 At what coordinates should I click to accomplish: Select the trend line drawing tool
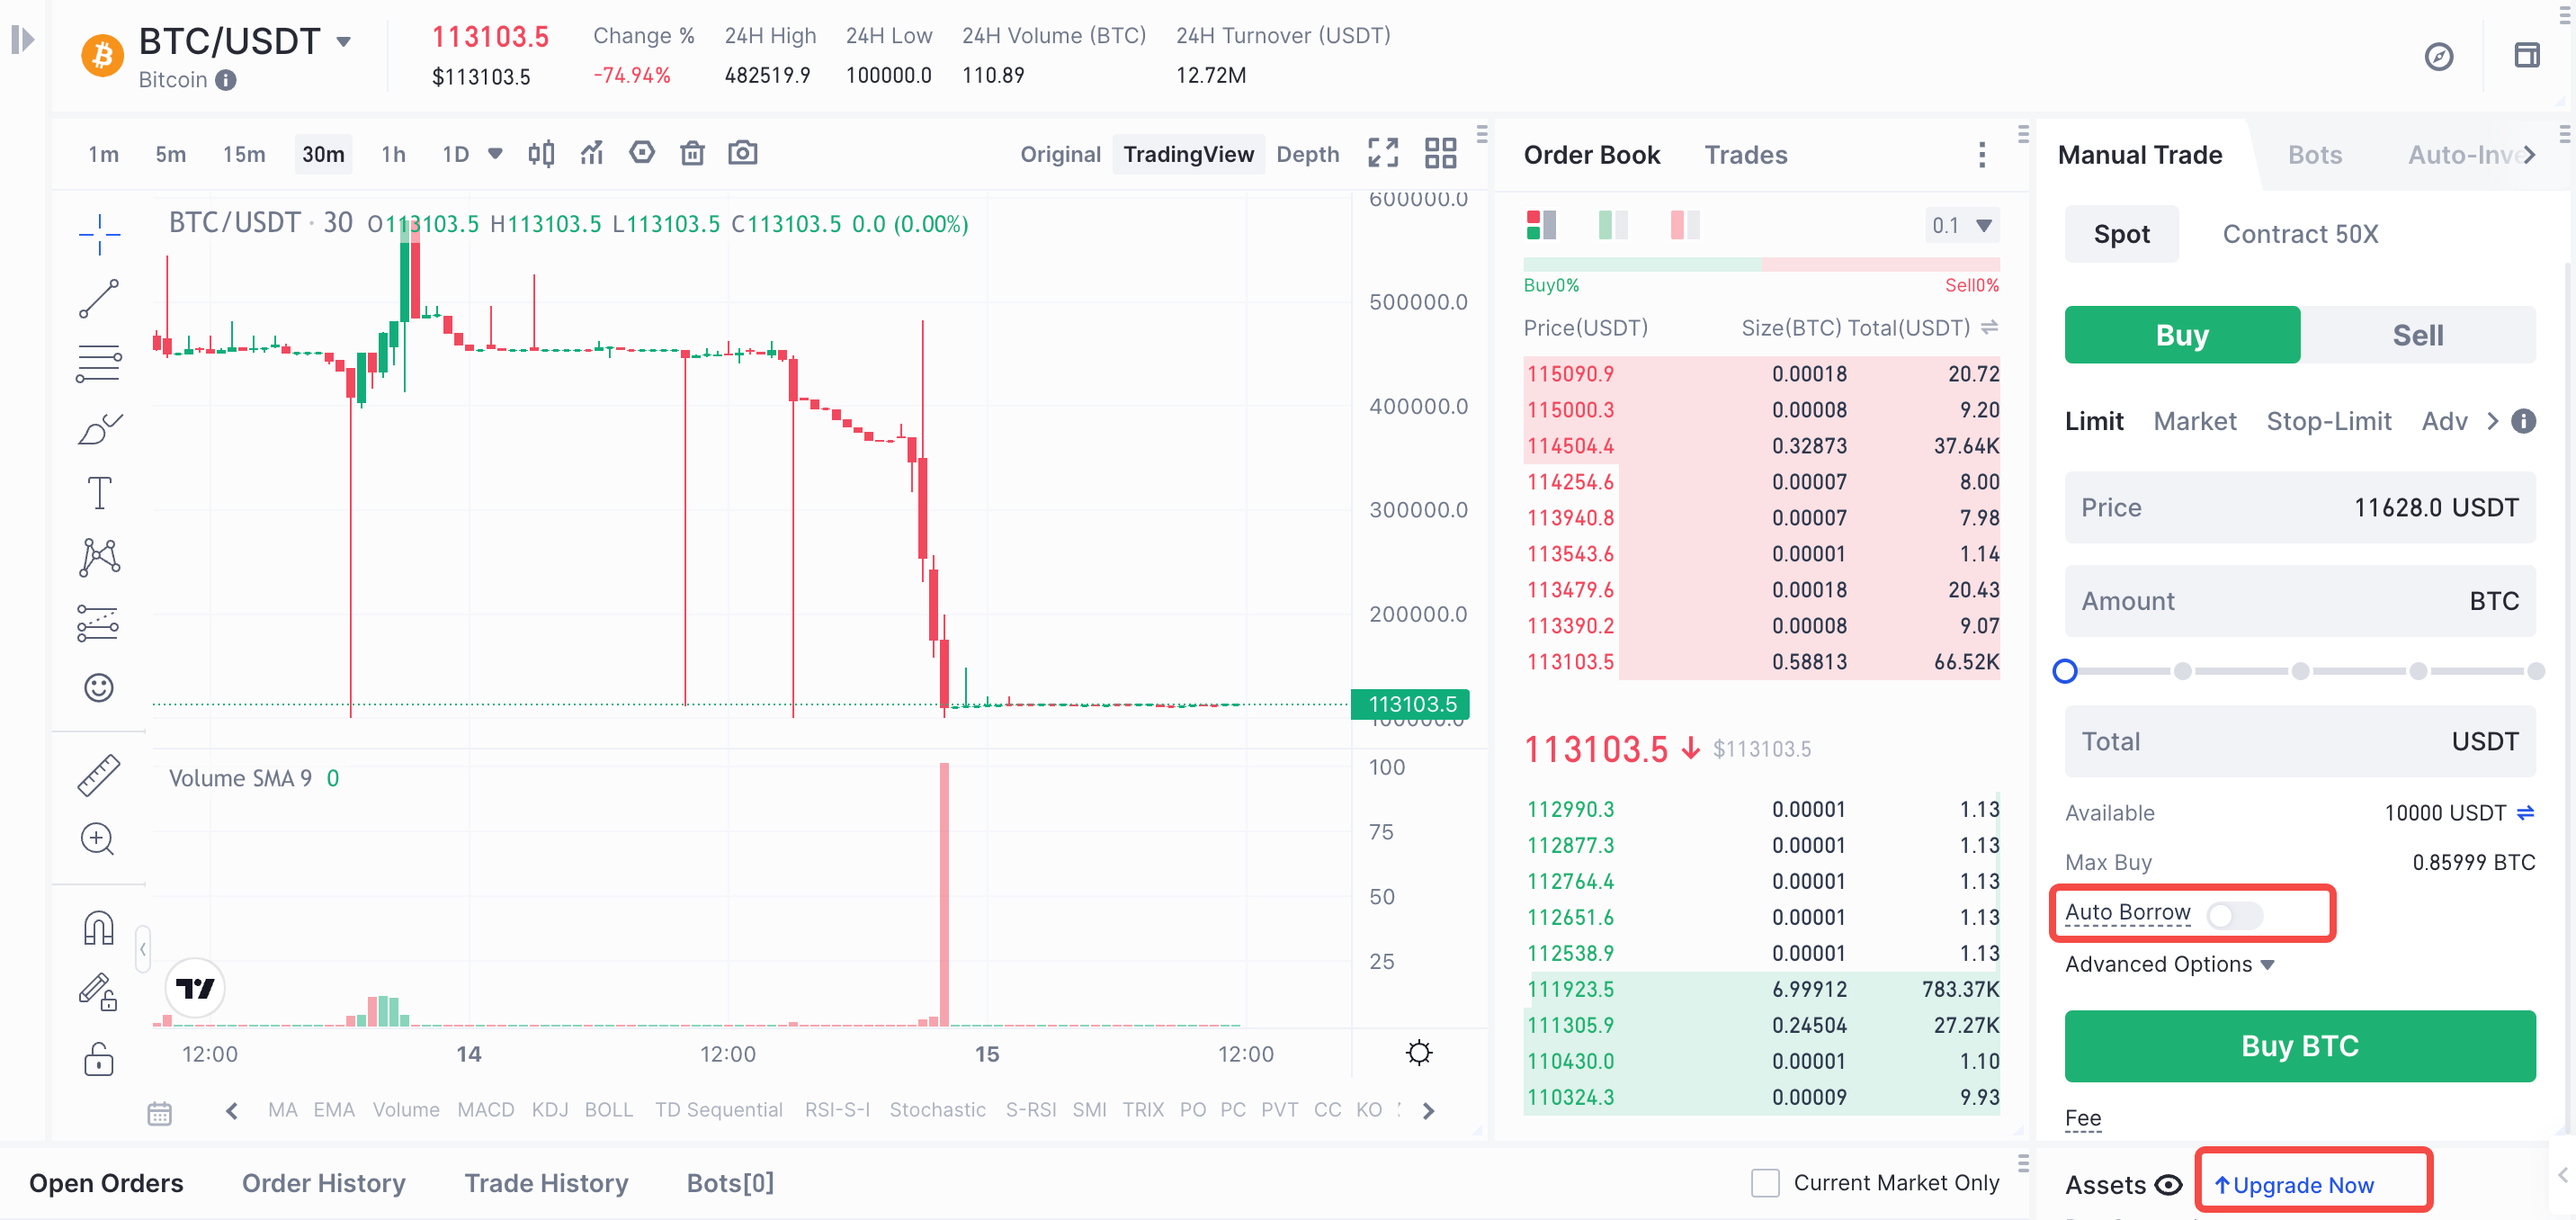click(99, 298)
